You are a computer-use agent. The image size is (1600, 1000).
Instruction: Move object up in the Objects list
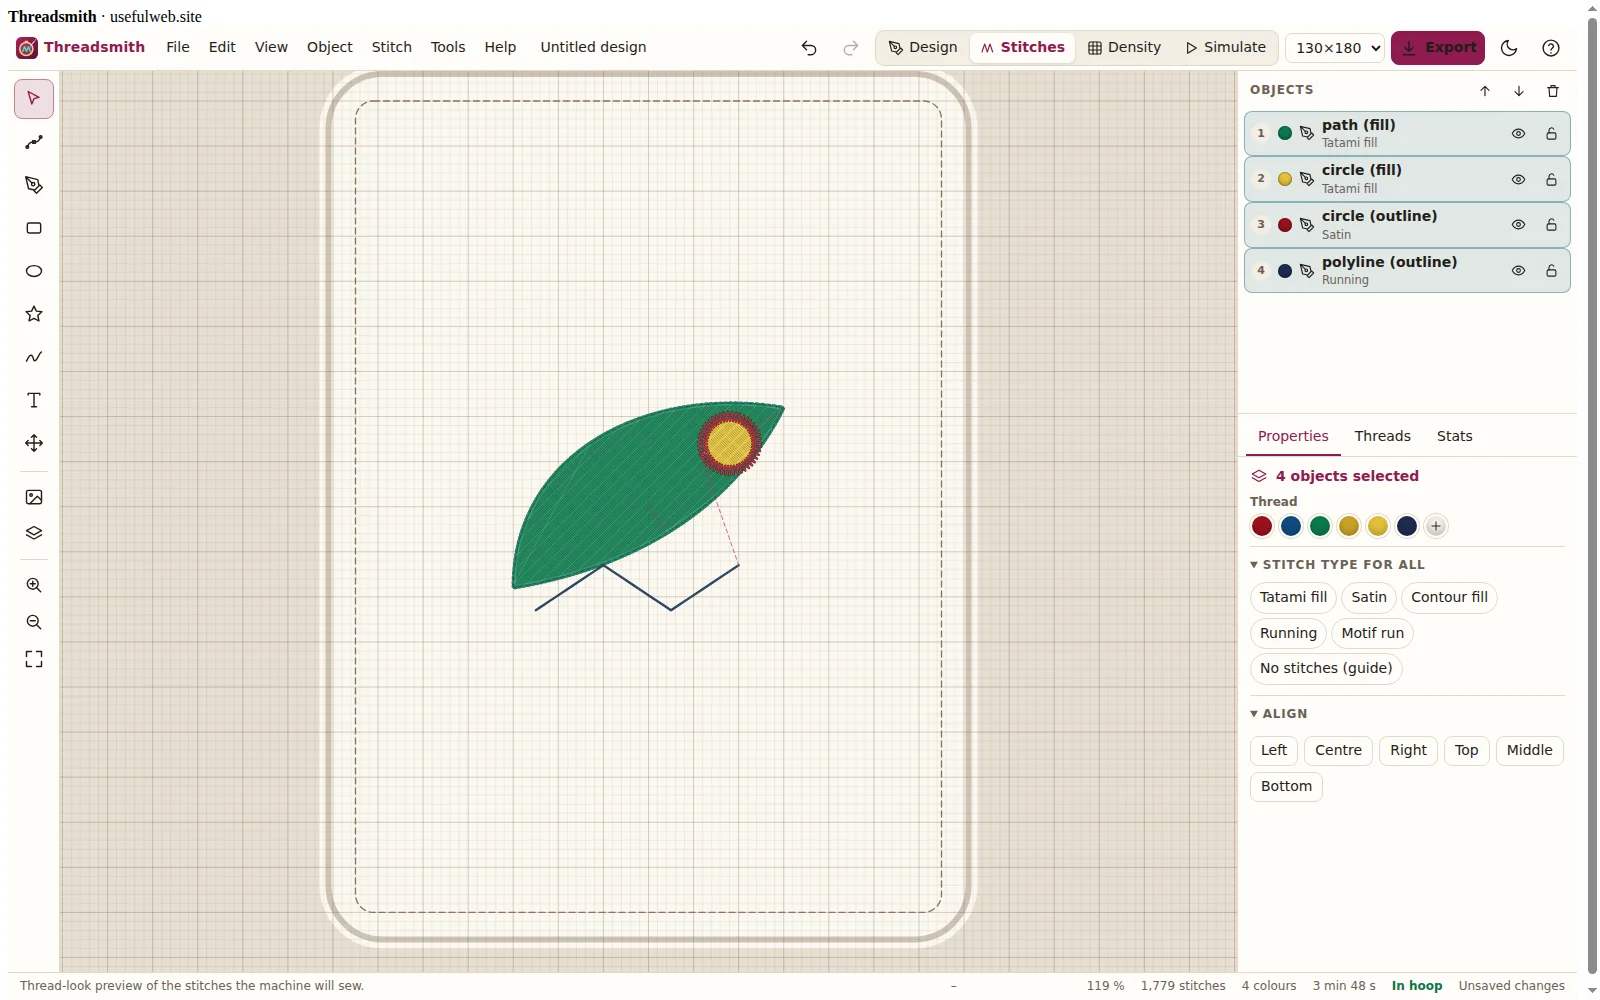click(x=1485, y=91)
